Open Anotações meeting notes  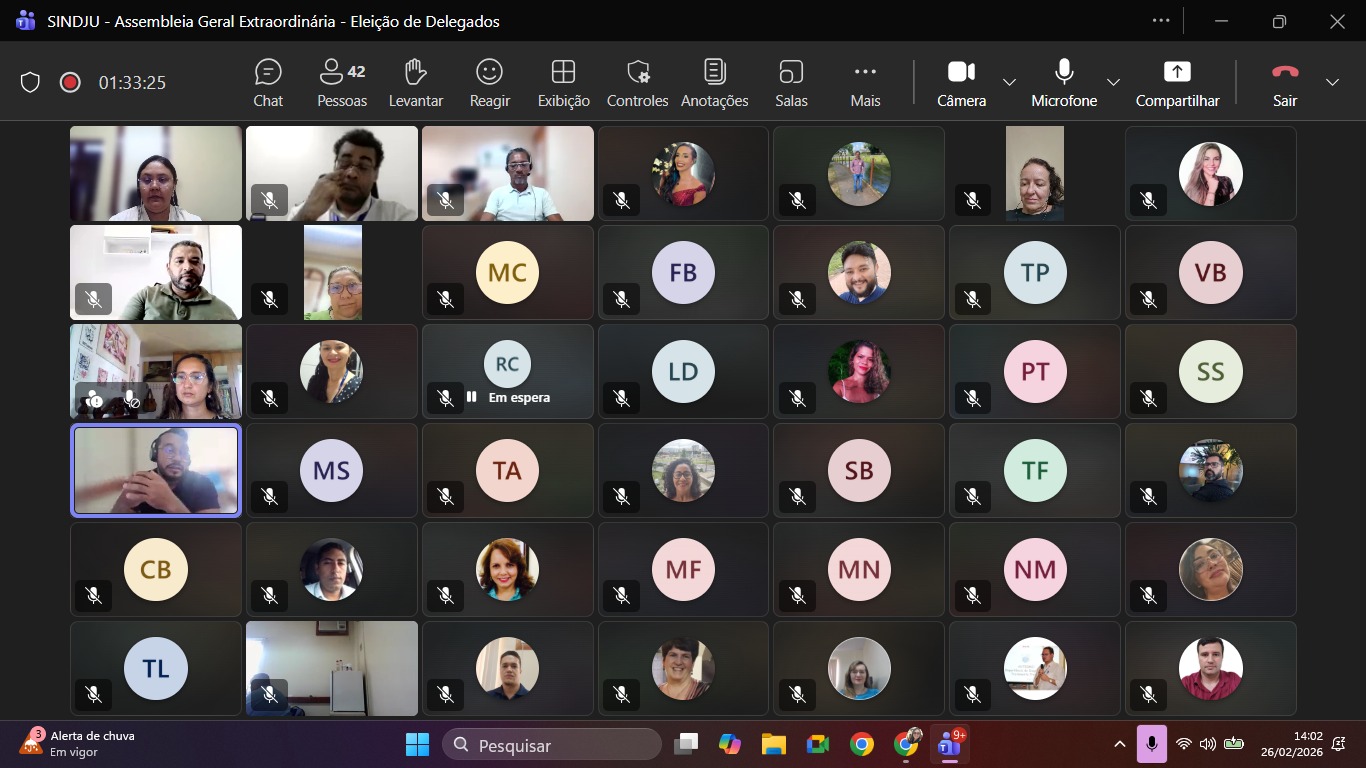pyautogui.click(x=714, y=83)
